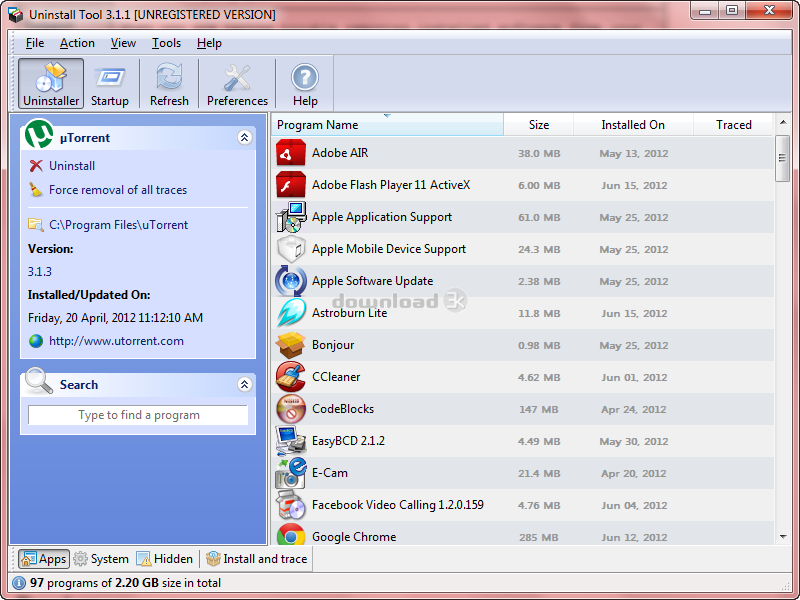
Task: Sort by the Program Name column
Action: (x=387, y=125)
